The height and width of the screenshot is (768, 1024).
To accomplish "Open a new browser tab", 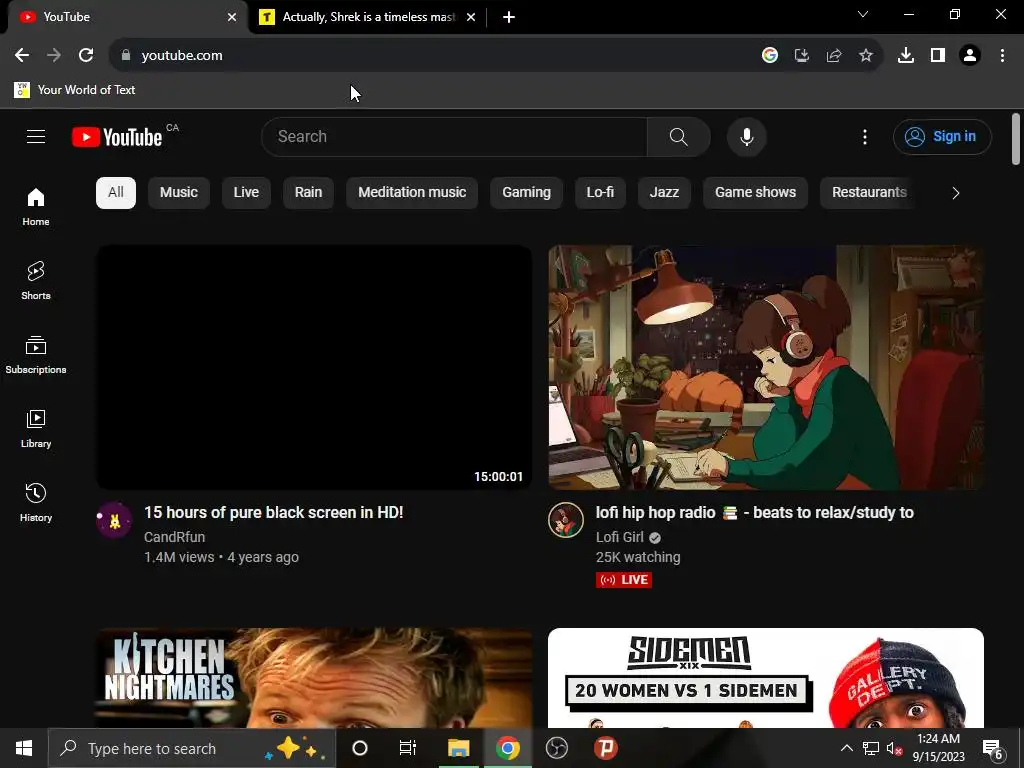I will point(509,17).
